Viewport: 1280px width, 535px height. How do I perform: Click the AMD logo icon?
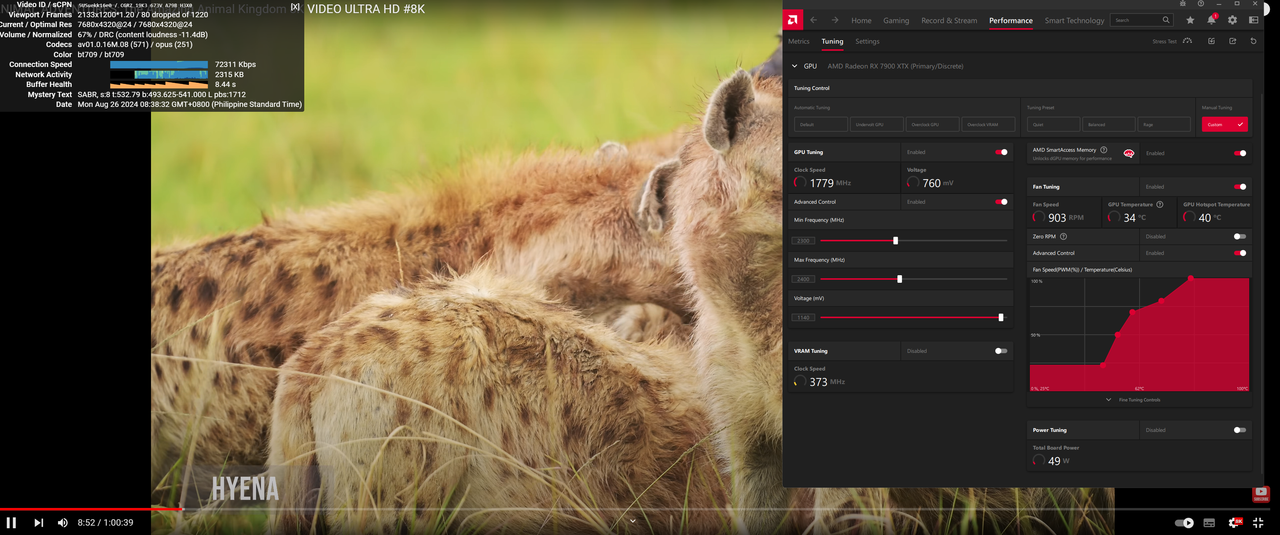792,20
